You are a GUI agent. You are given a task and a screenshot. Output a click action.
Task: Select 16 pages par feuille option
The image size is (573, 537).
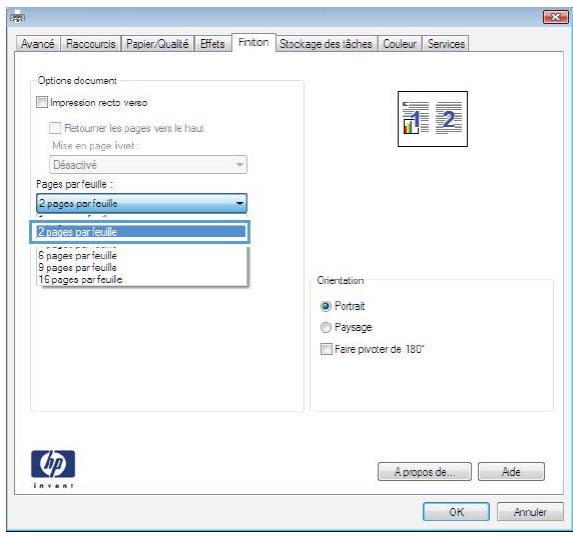(x=143, y=280)
